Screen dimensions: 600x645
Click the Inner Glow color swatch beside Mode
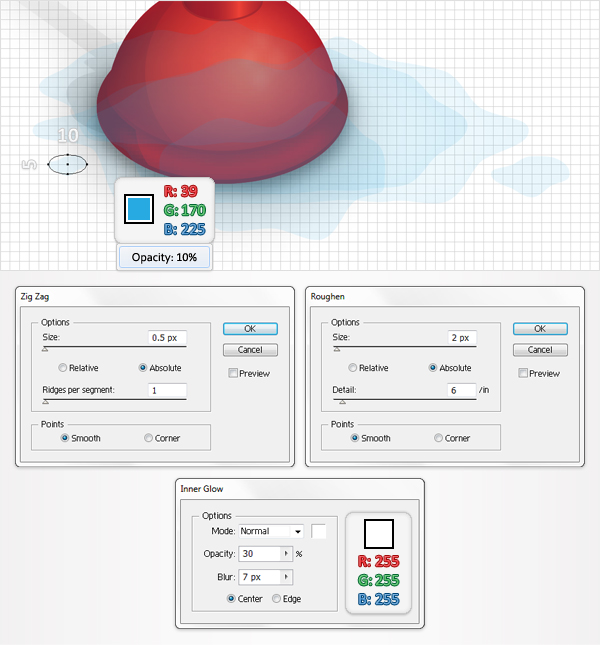pos(319,531)
